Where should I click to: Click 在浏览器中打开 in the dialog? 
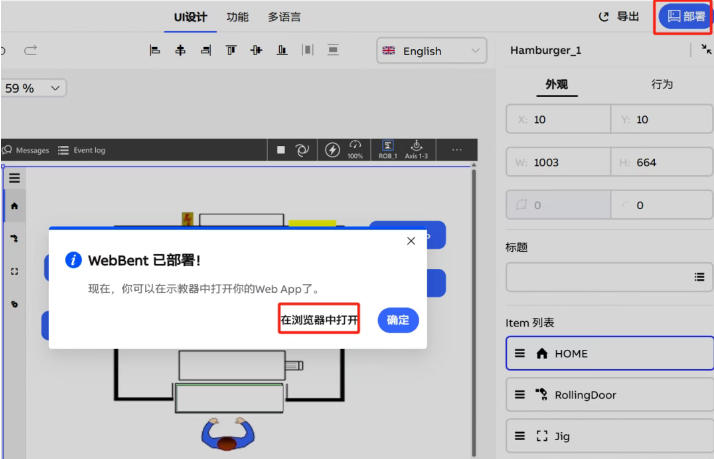[x=319, y=320]
